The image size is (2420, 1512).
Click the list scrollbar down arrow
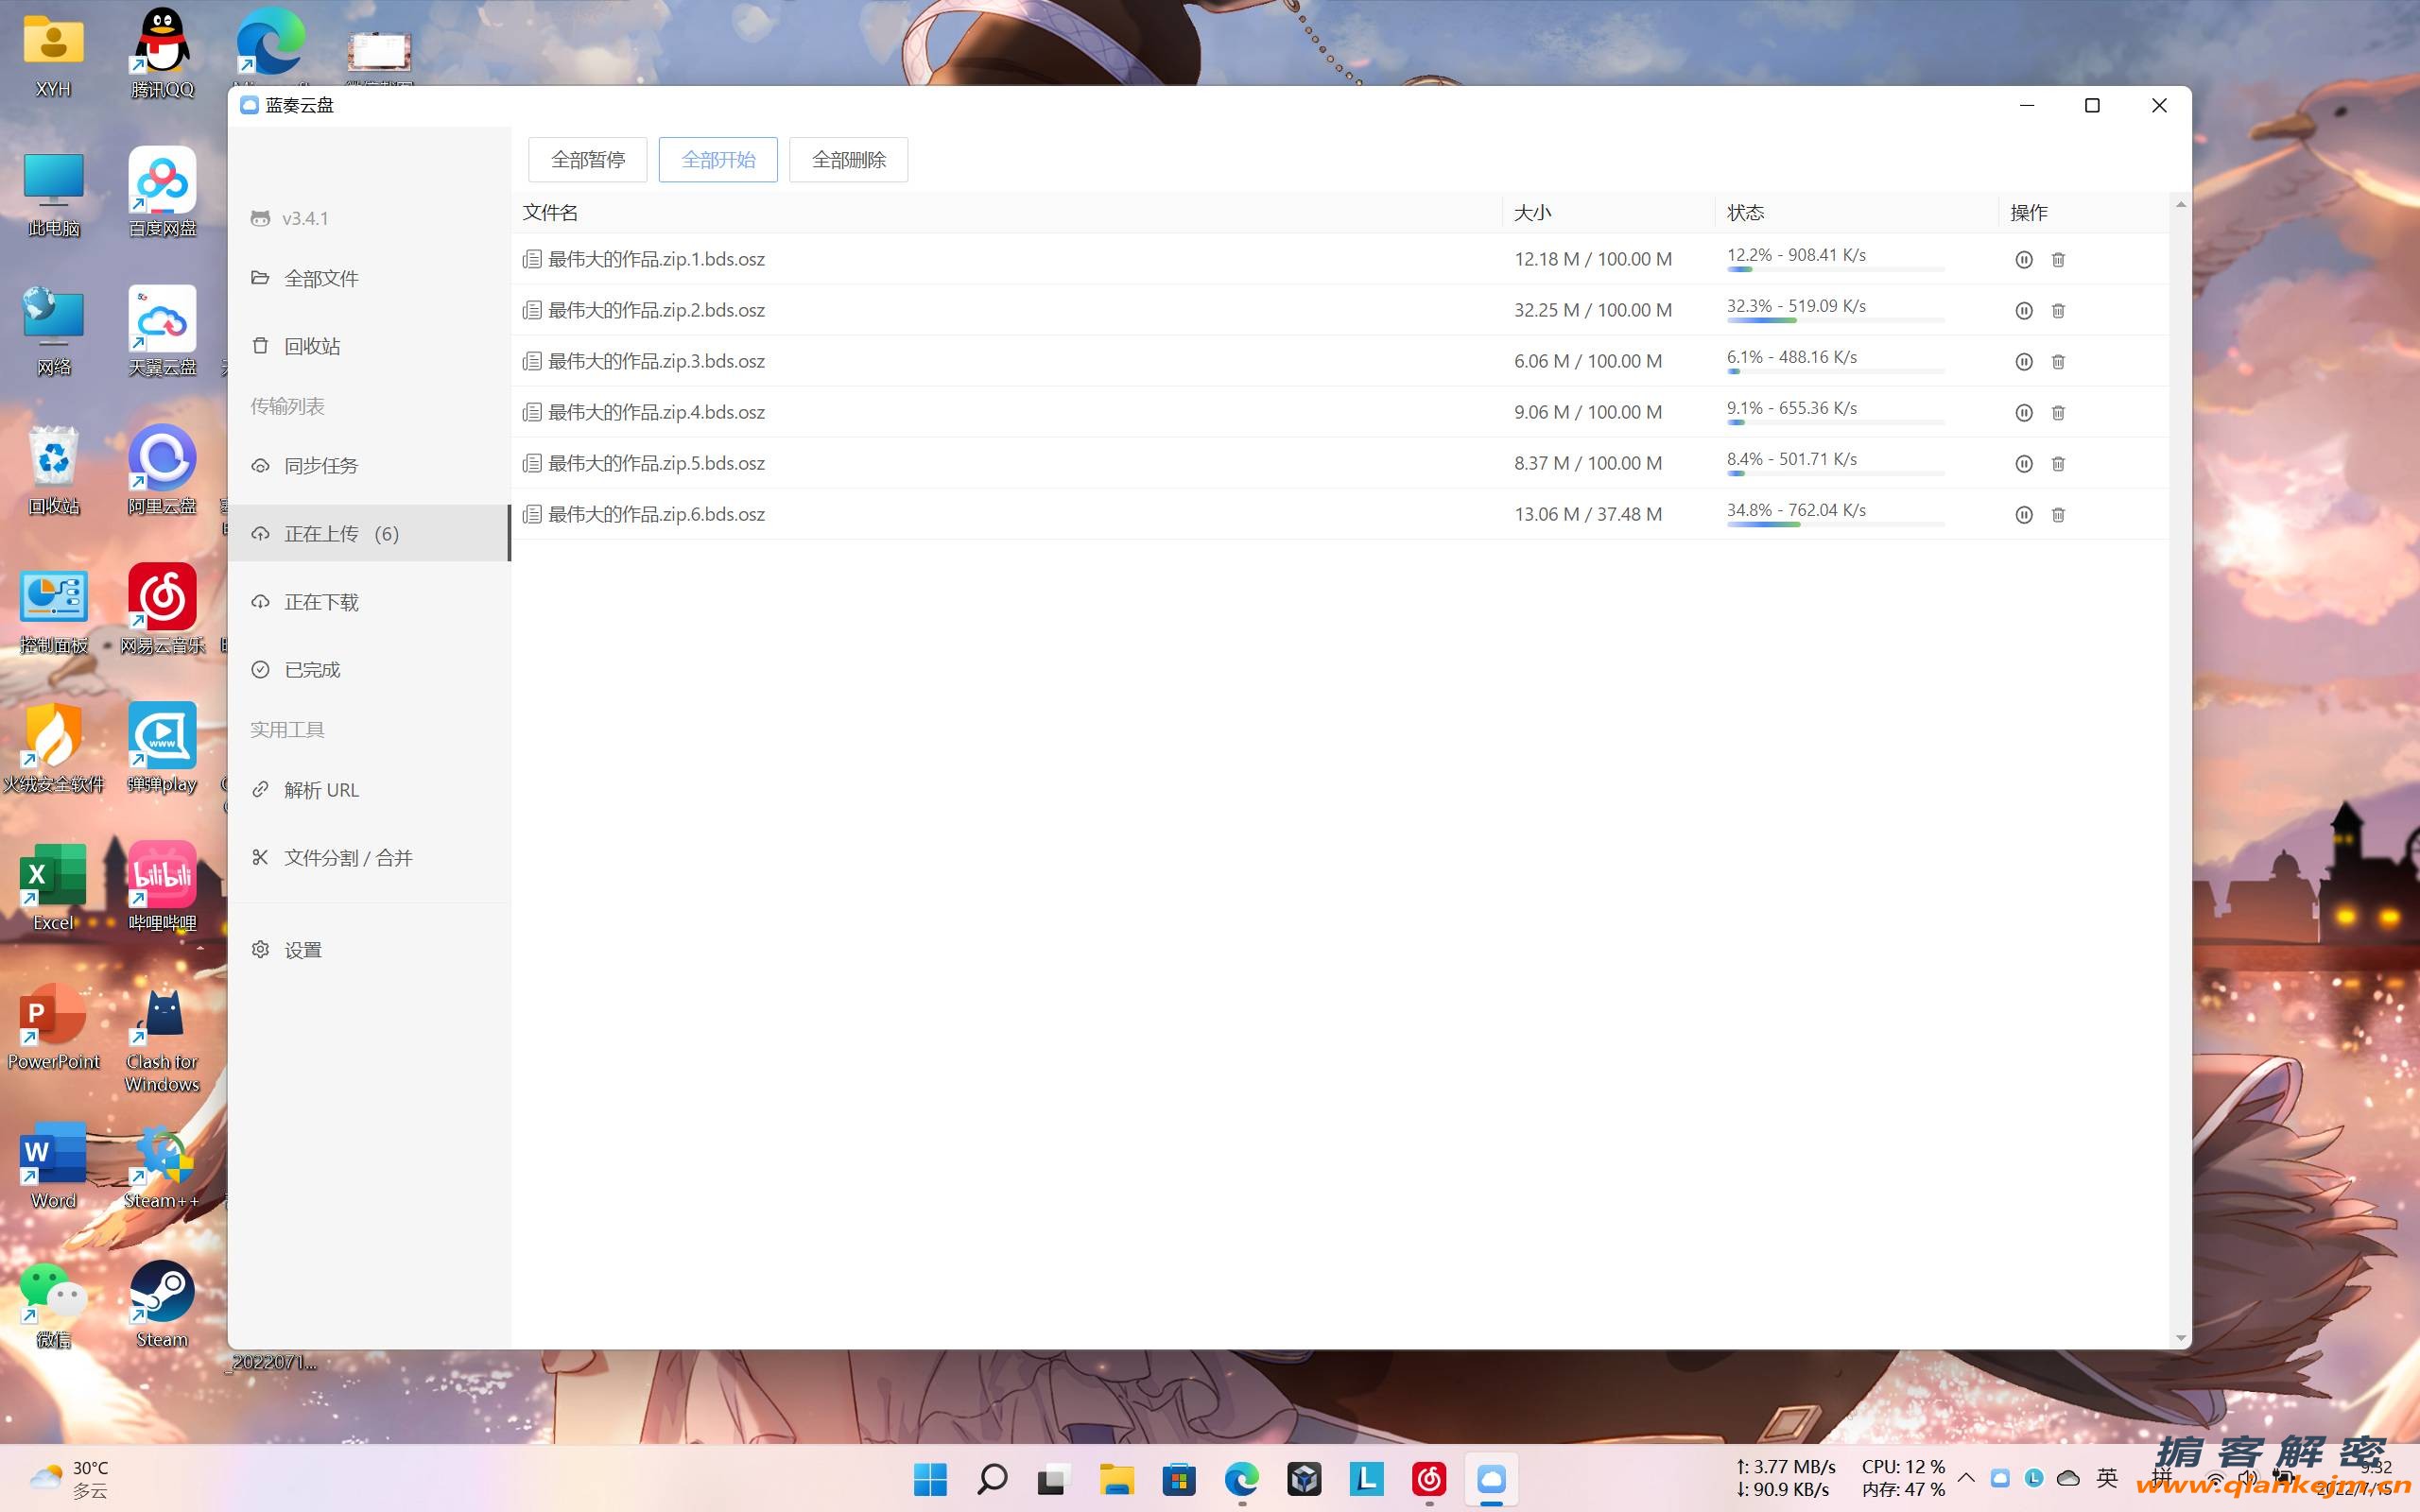(2180, 1338)
